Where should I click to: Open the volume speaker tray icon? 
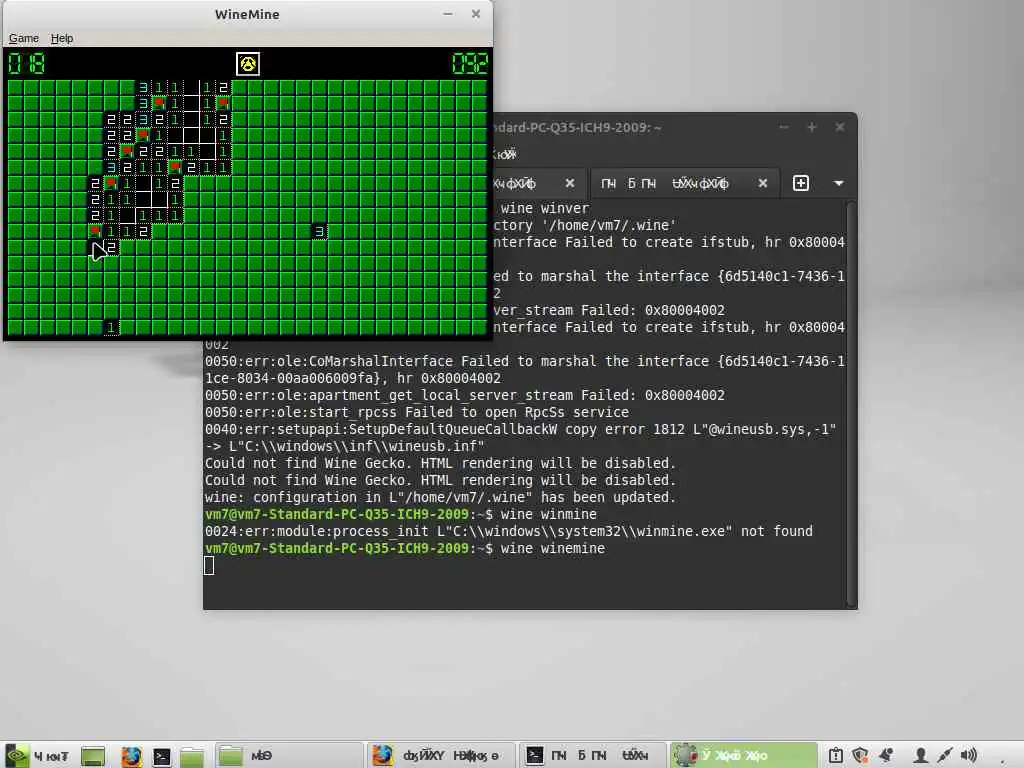[x=969, y=756]
